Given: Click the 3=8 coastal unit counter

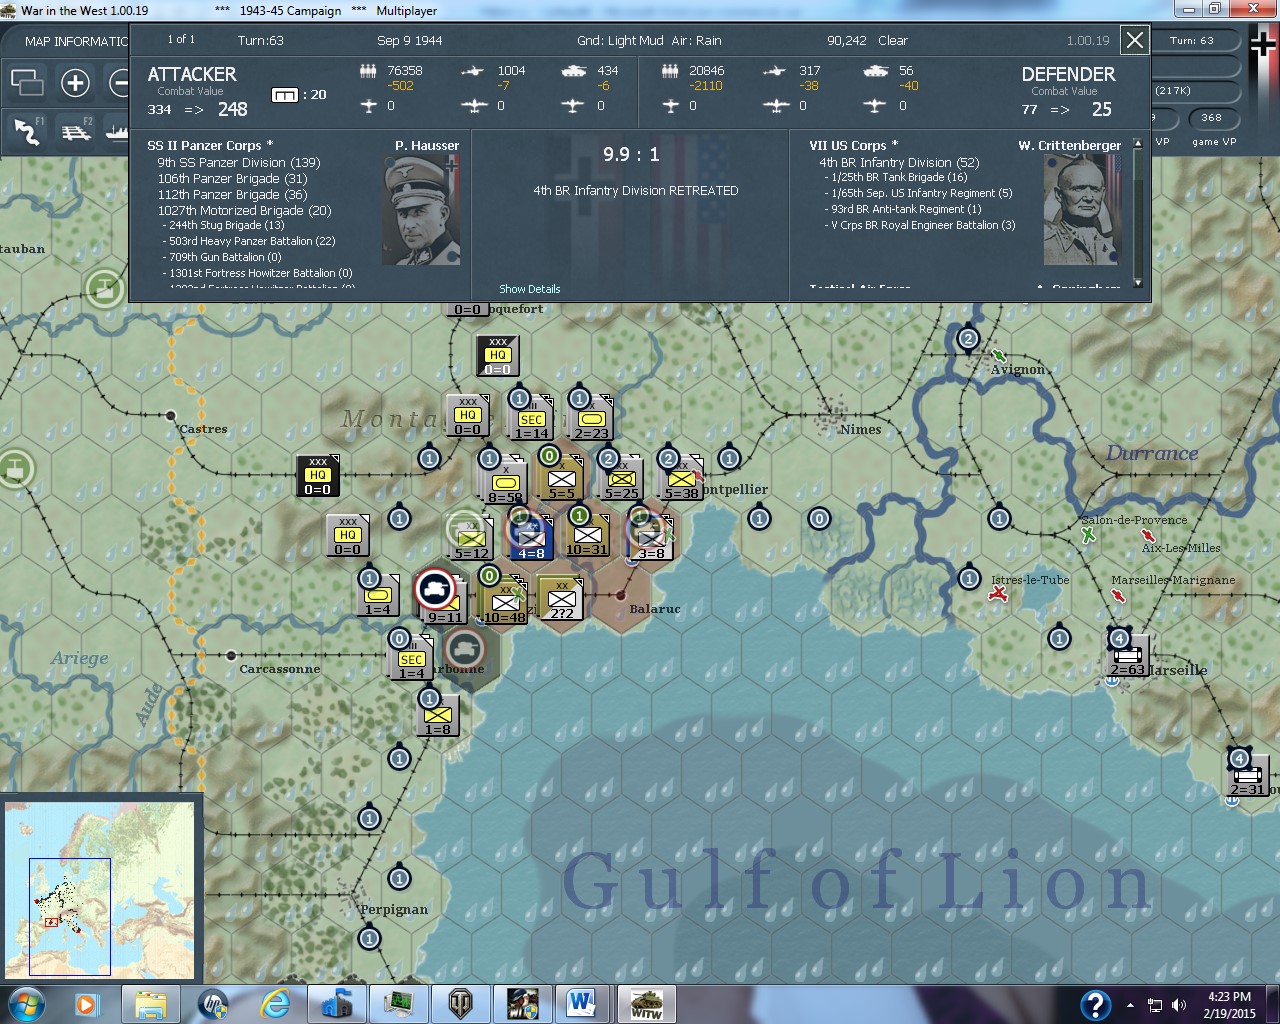Looking at the screenshot, I should click(x=651, y=540).
